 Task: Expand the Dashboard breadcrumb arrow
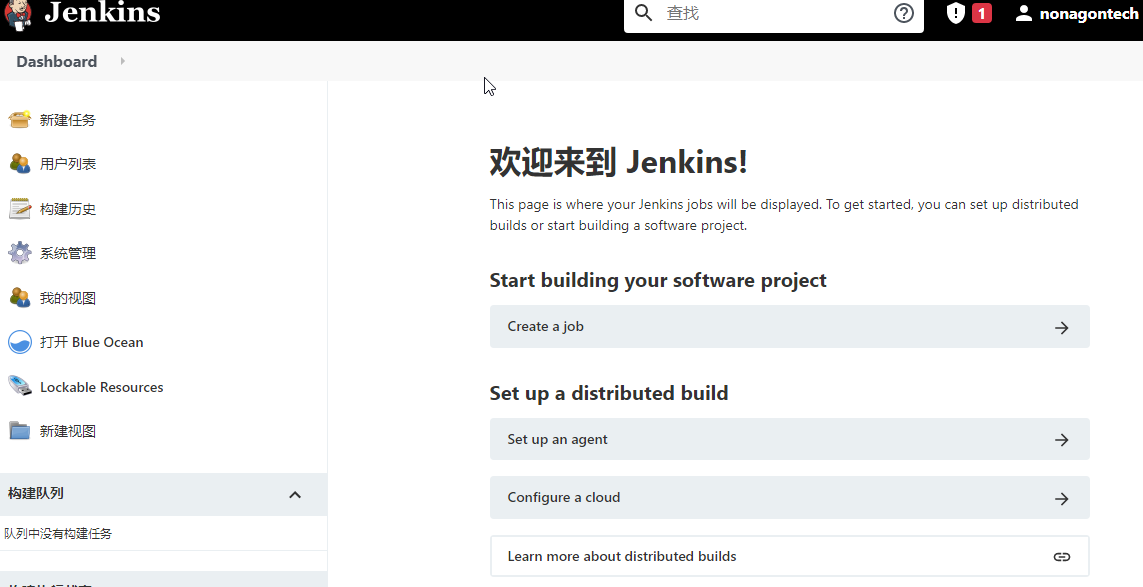pyautogui.click(x=123, y=61)
